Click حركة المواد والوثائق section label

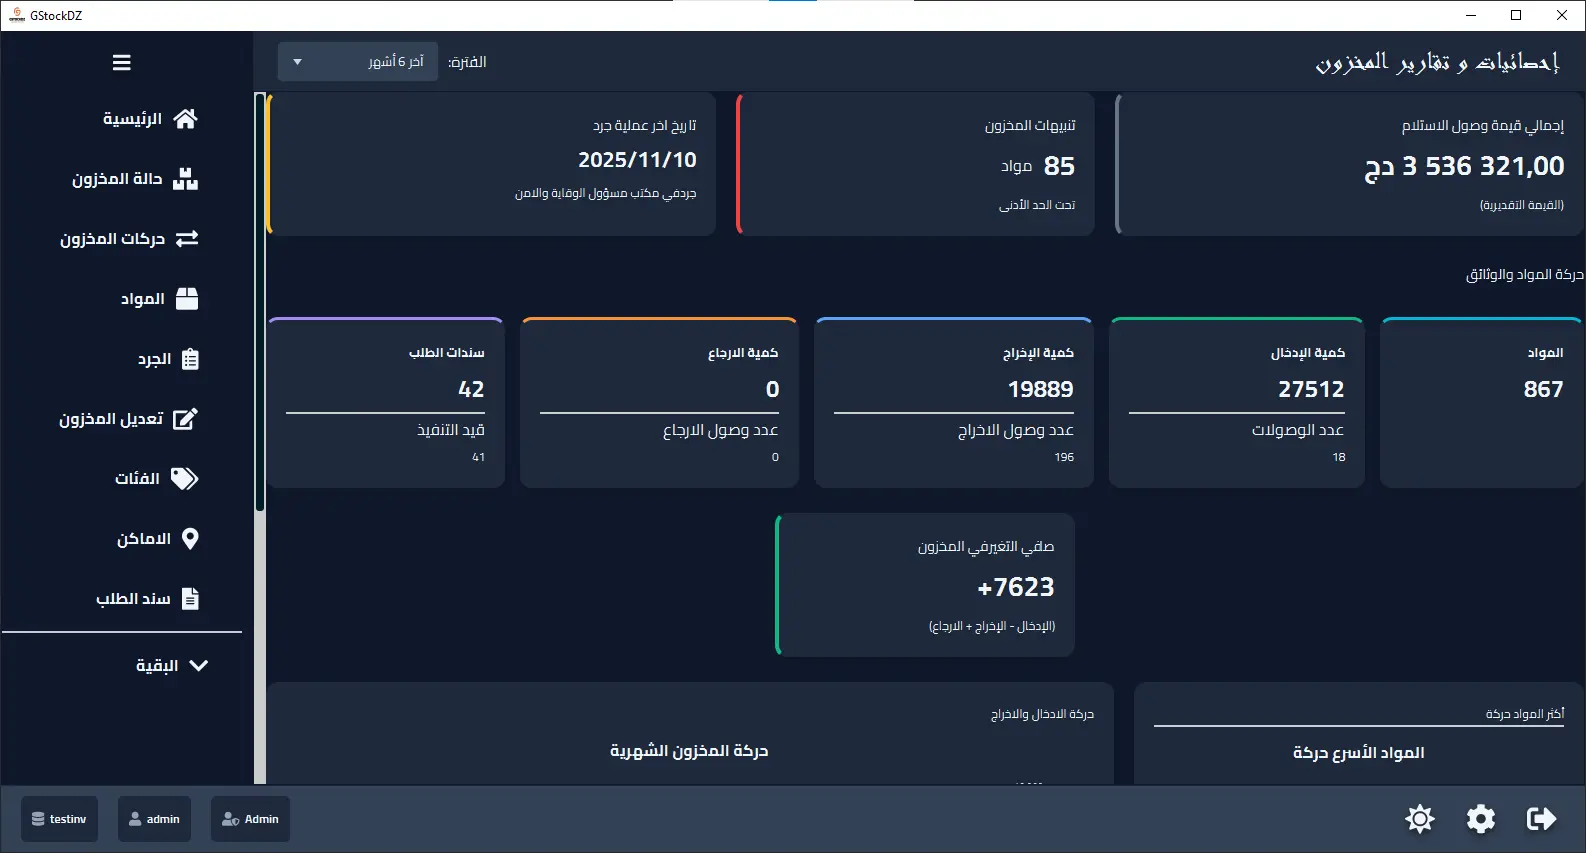[x=1524, y=274]
